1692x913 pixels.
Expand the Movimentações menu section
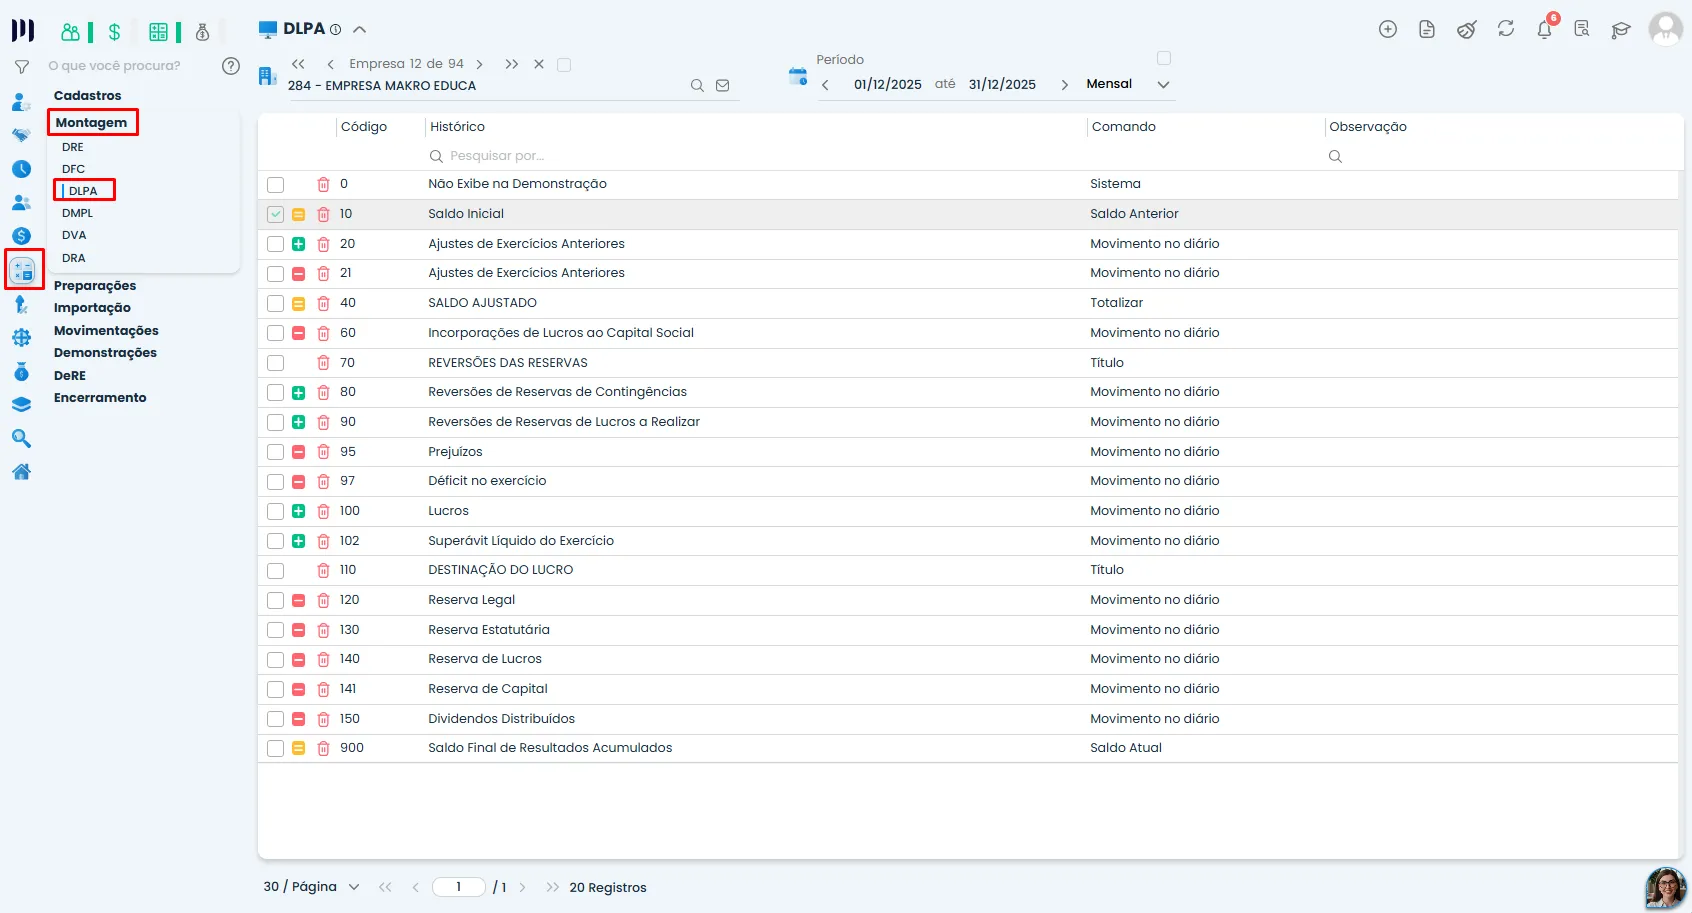pos(106,331)
